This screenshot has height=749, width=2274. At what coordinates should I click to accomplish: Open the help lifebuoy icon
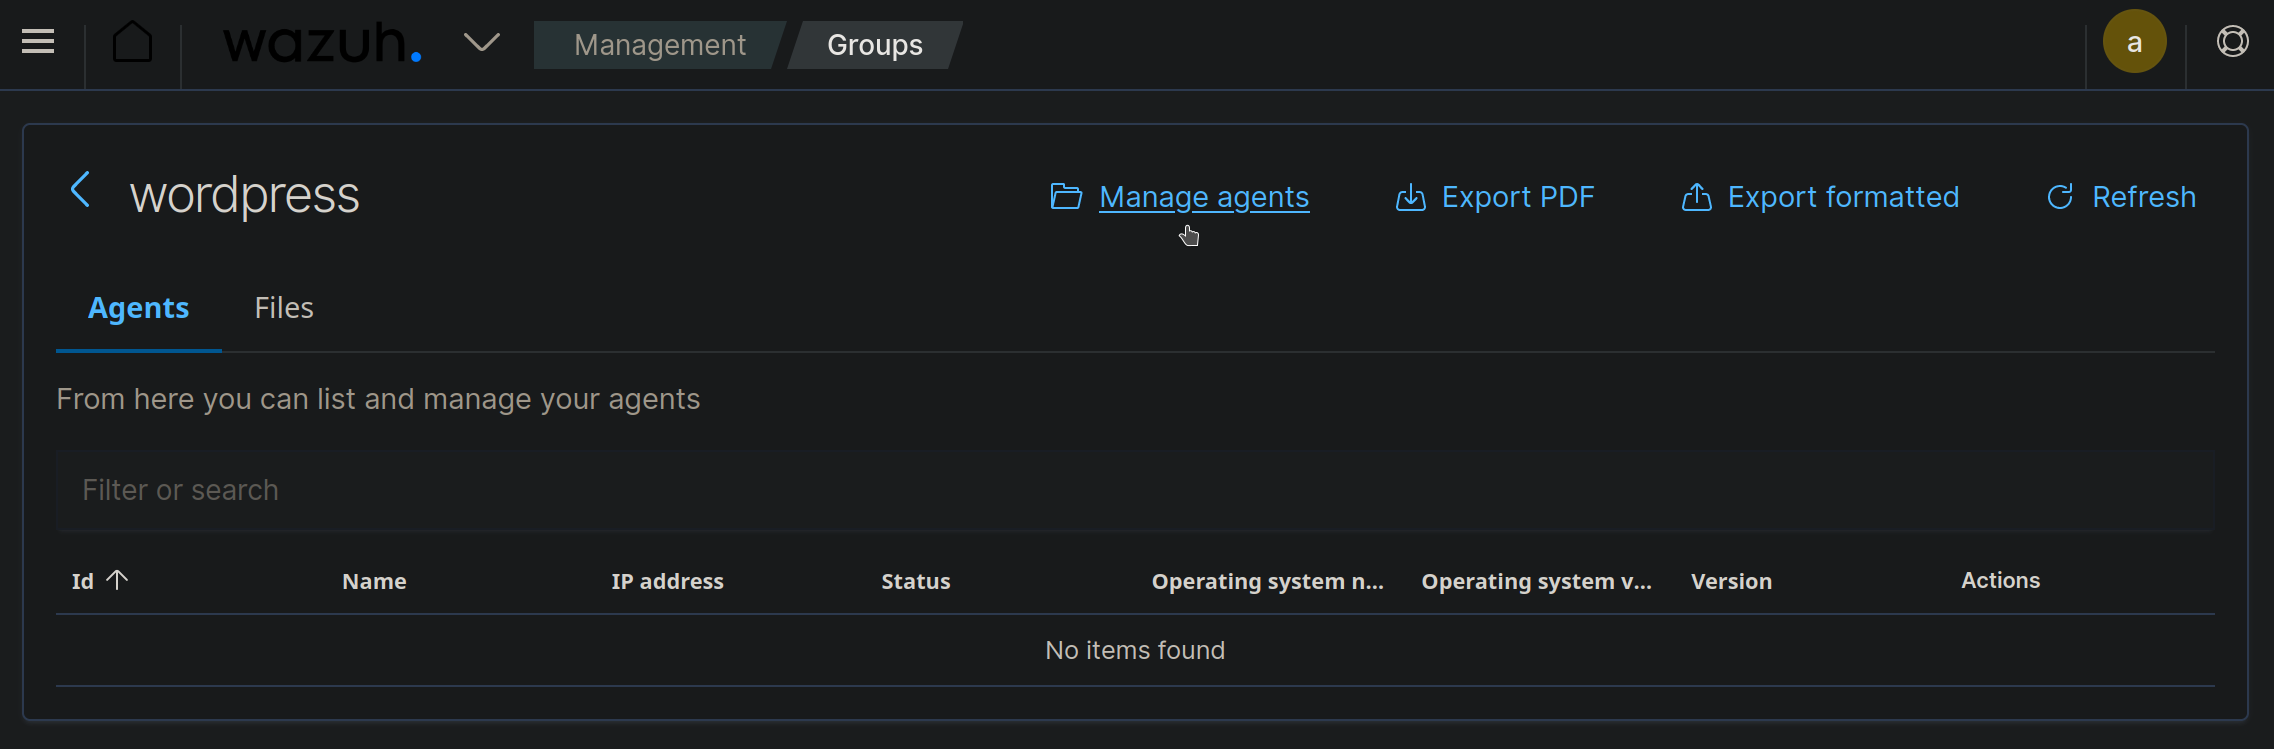[x=2232, y=42]
